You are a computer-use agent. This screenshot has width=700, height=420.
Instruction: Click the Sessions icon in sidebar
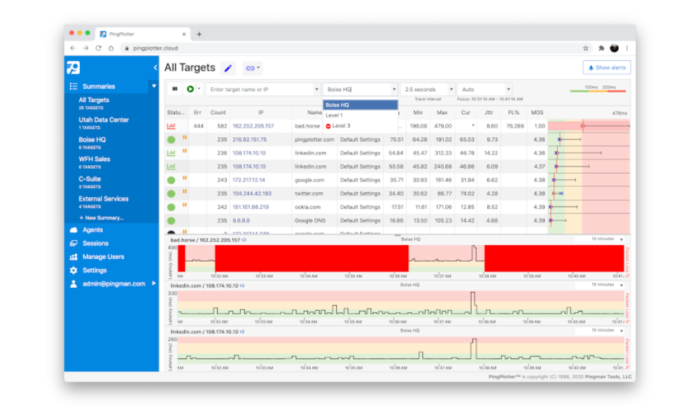74,243
